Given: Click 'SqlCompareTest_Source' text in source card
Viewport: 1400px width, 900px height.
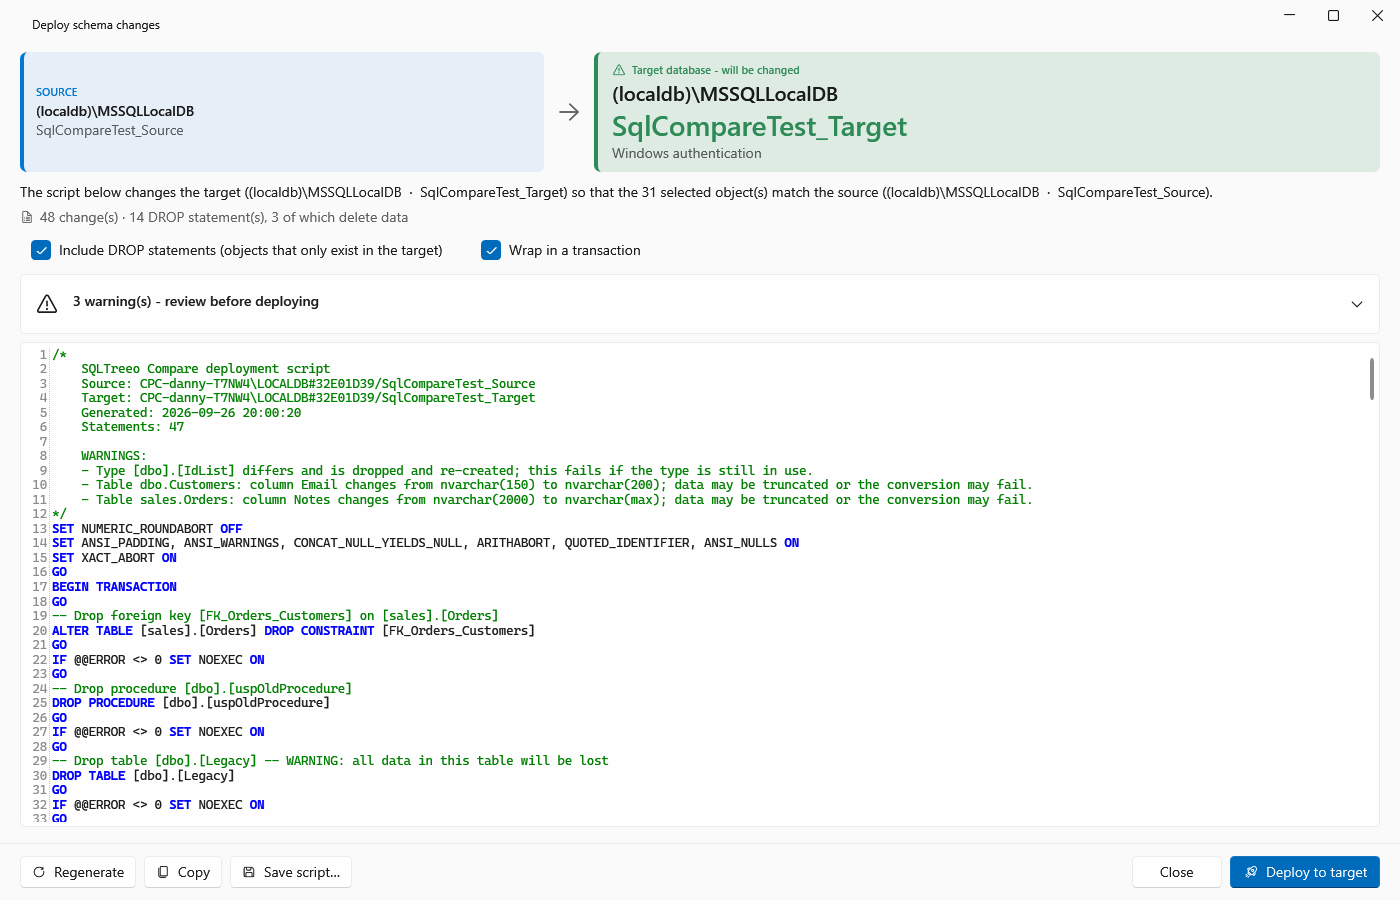Looking at the screenshot, I should coord(110,130).
